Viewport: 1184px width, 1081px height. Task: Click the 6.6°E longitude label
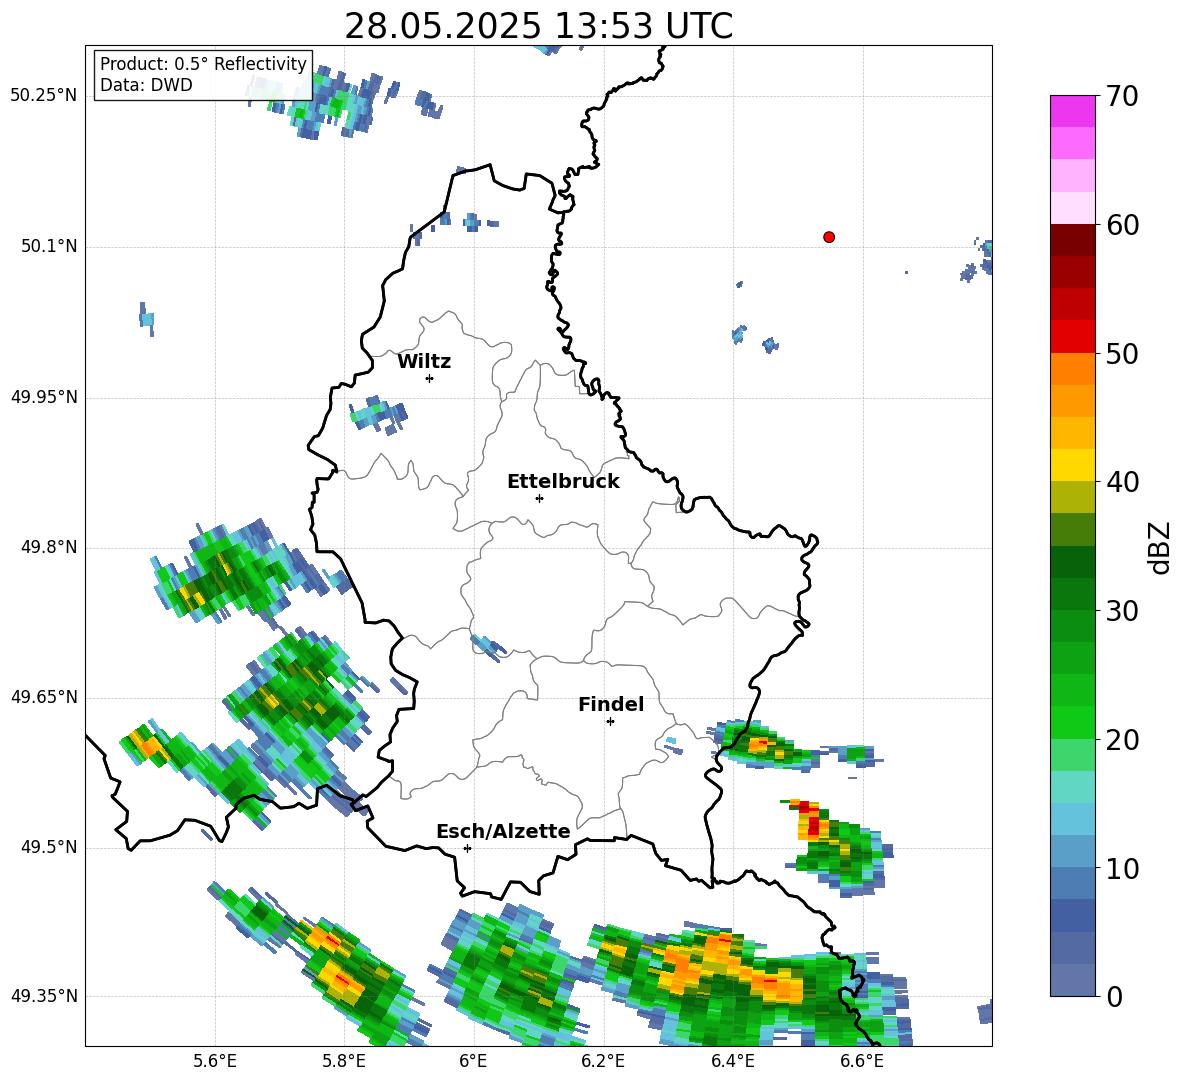tap(862, 1061)
